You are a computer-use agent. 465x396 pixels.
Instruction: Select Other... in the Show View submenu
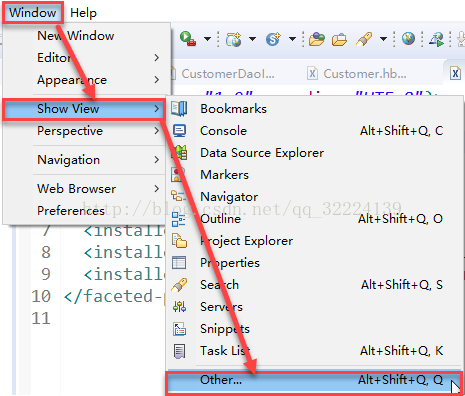coord(314,380)
